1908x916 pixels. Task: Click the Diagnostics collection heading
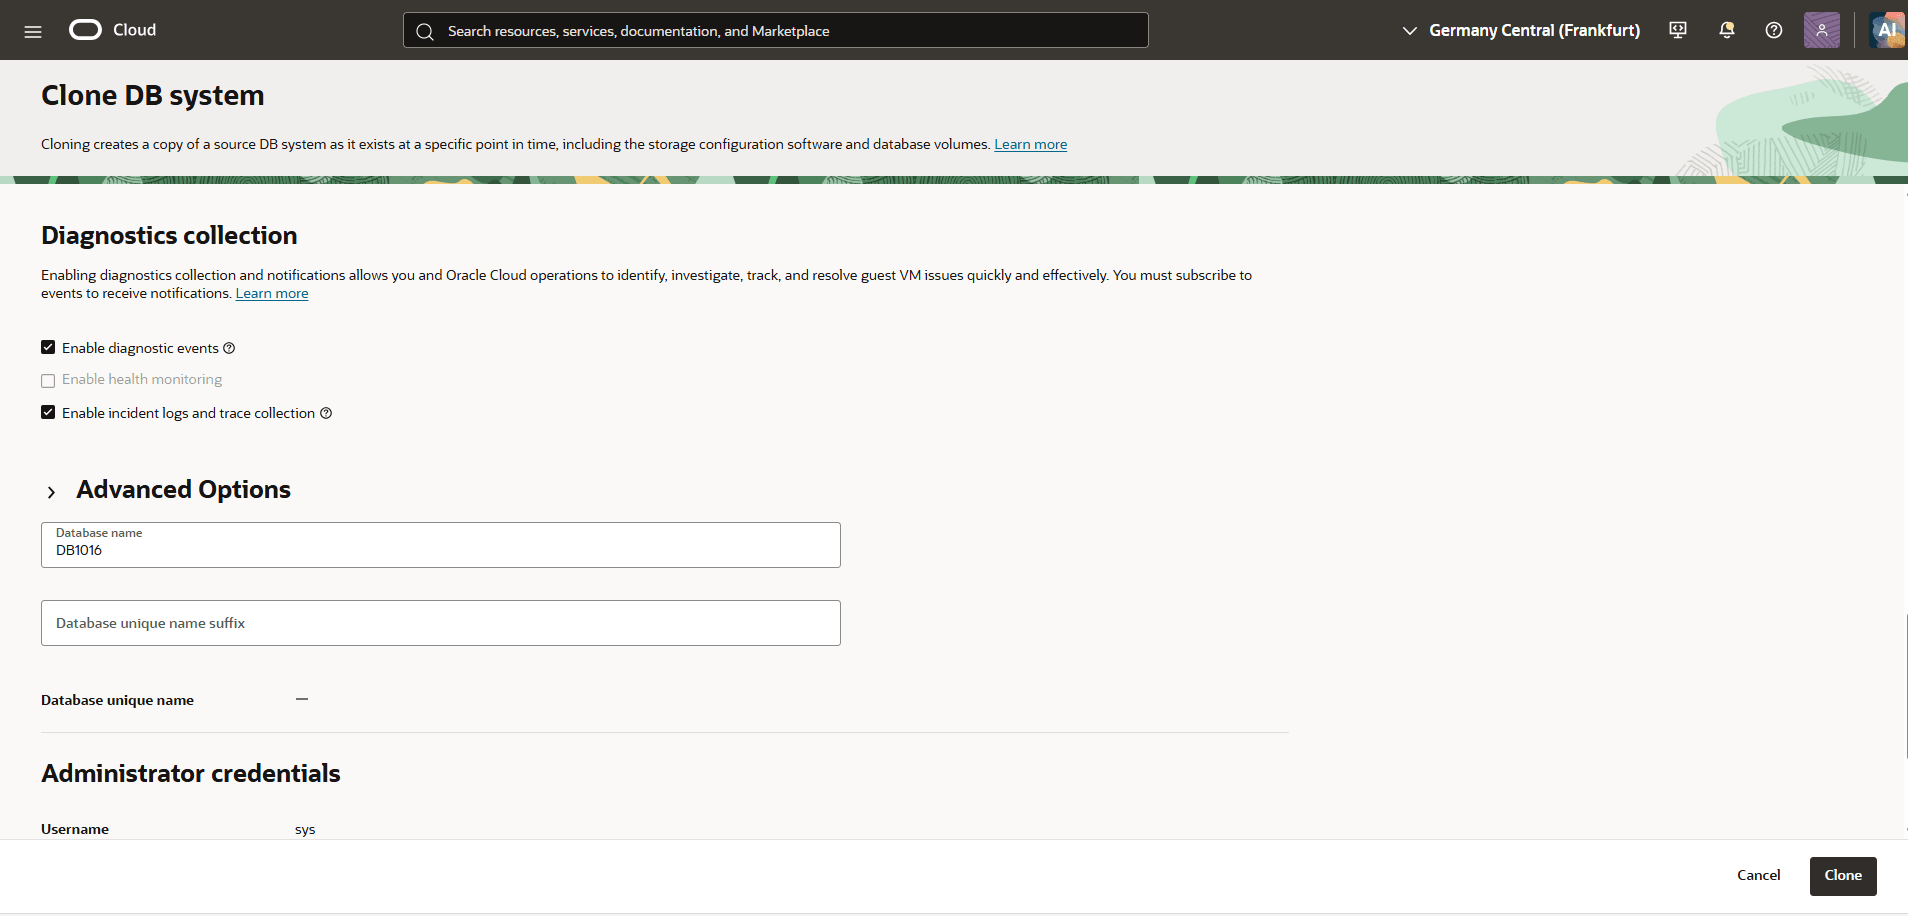pos(169,235)
